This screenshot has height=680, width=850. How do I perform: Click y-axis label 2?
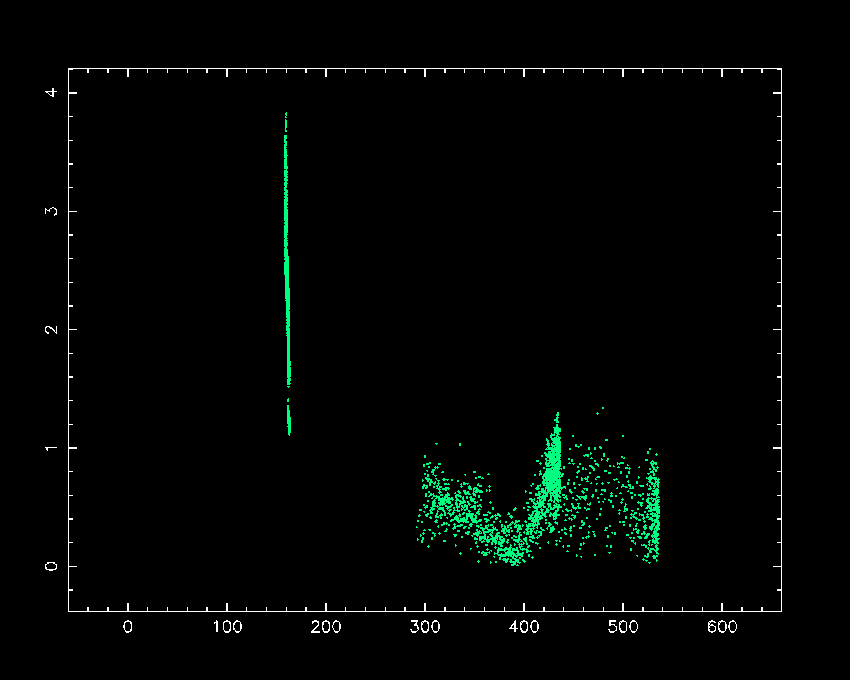coord(51,329)
